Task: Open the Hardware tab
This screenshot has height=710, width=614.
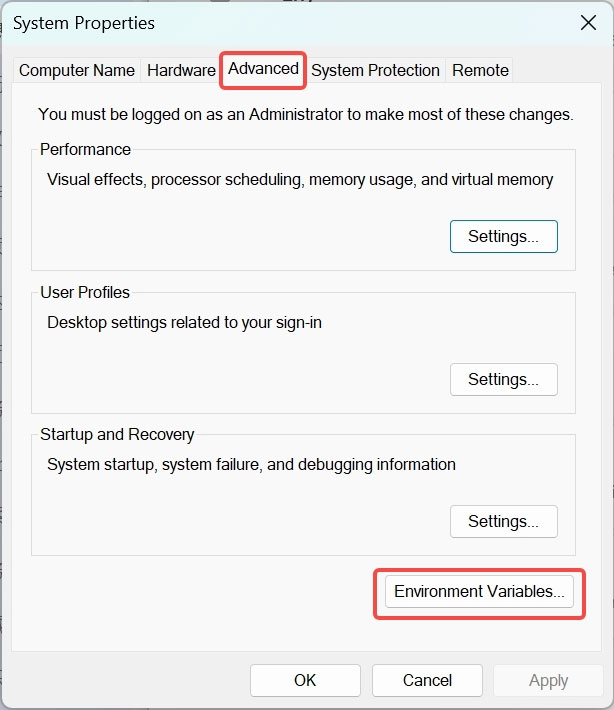Action: [x=181, y=70]
